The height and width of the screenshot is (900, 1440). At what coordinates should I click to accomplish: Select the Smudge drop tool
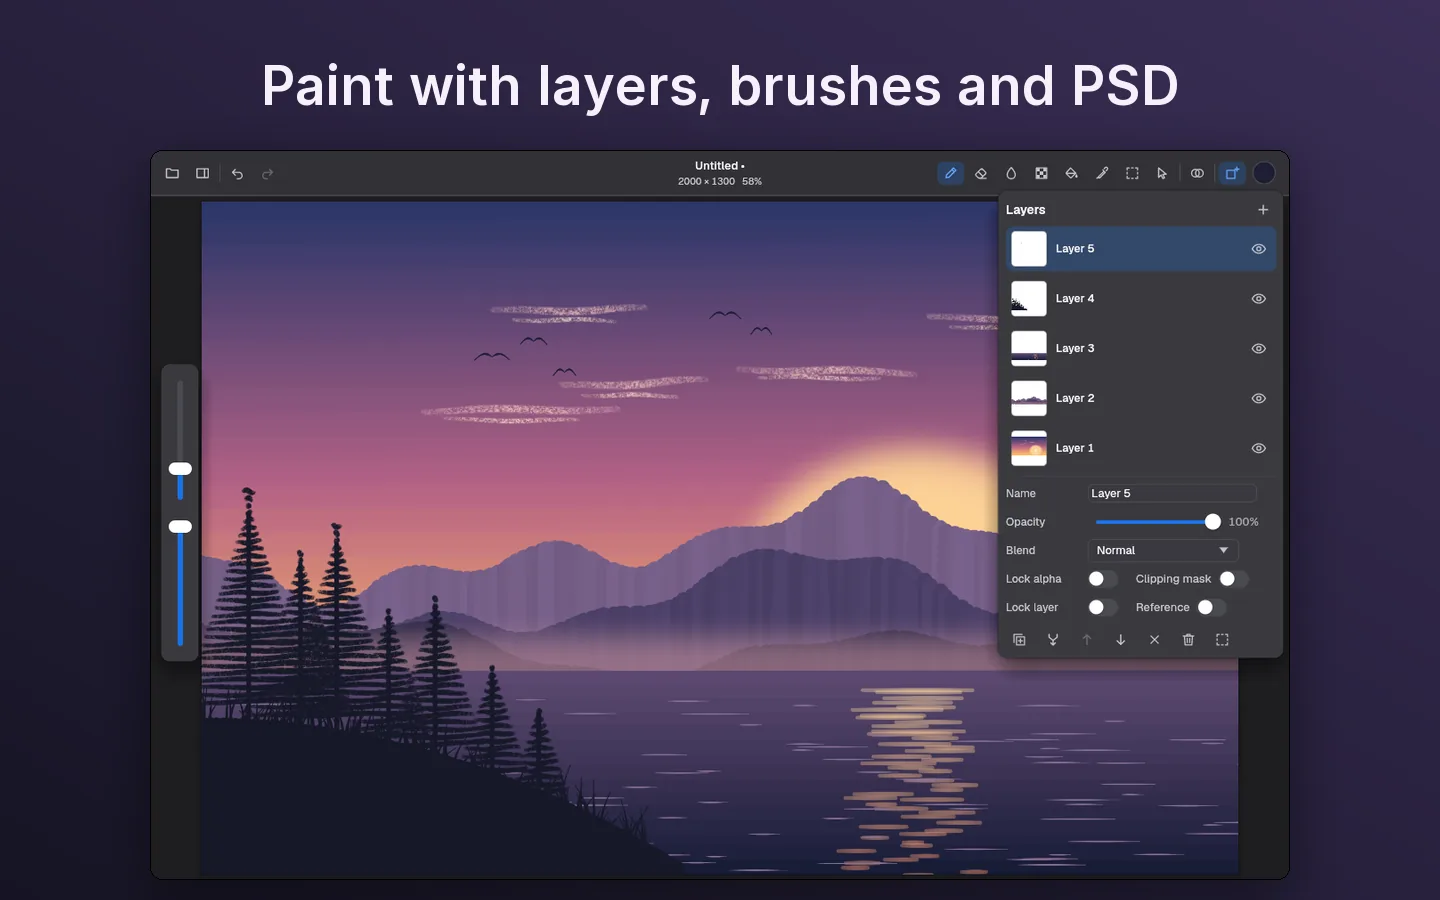coord(1011,173)
